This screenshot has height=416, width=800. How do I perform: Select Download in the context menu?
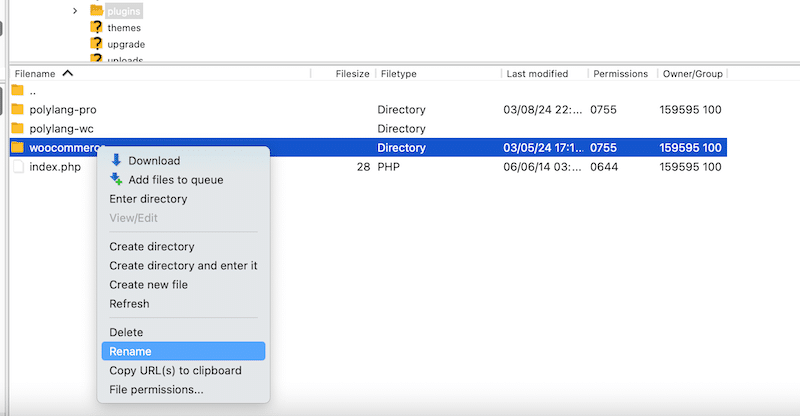[x=154, y=161]
